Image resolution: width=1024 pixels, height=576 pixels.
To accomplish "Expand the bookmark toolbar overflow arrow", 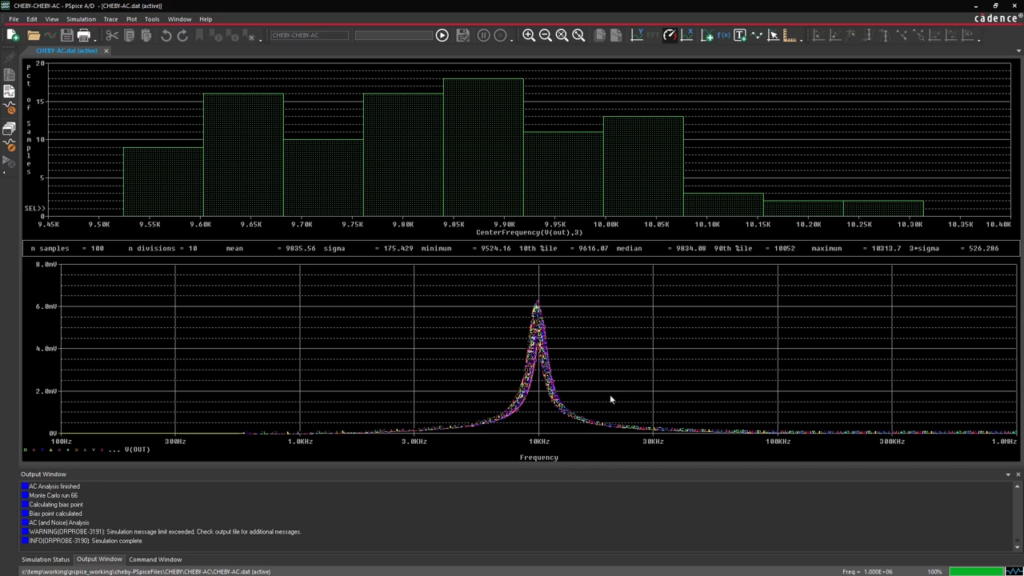I will pyautogui.click(x=261, y=38).
